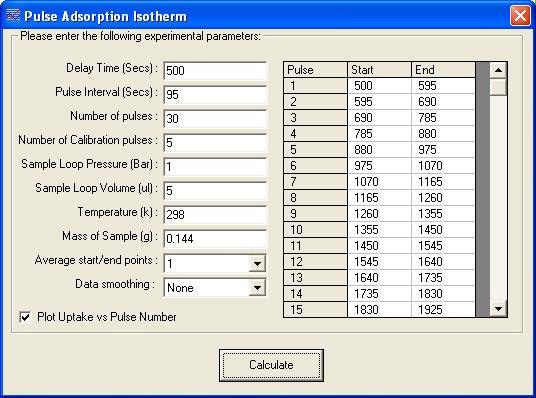
Task: Click the Calculate button
Action: tap(271, 365)
